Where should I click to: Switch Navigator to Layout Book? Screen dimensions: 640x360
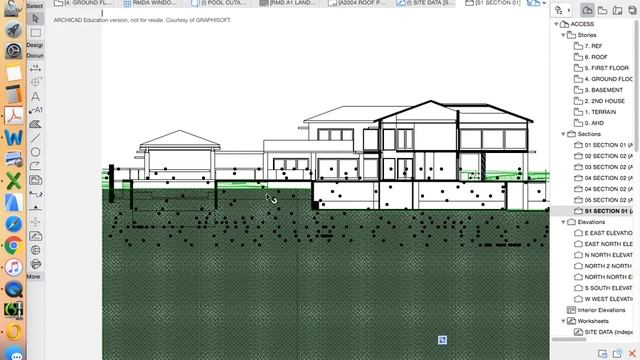tap(618, 10)
